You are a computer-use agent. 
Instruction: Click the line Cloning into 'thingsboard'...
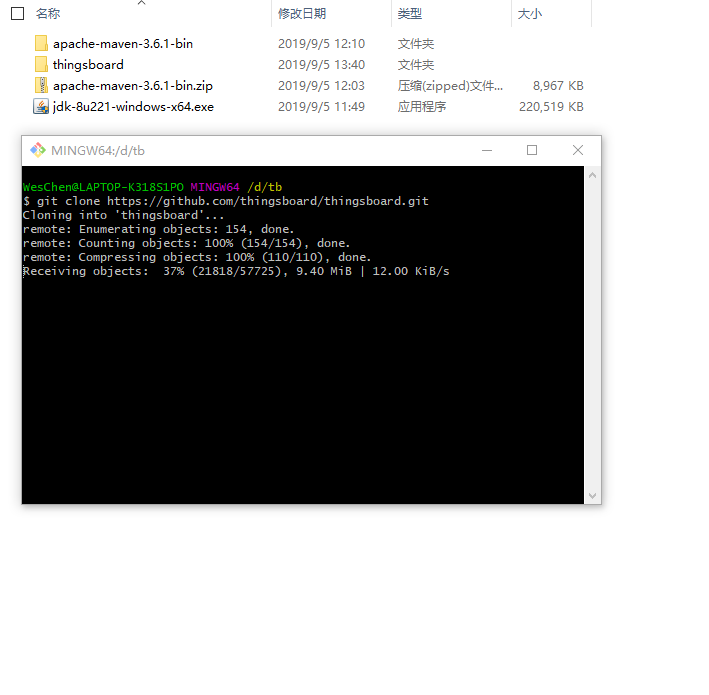click(123, 215)
